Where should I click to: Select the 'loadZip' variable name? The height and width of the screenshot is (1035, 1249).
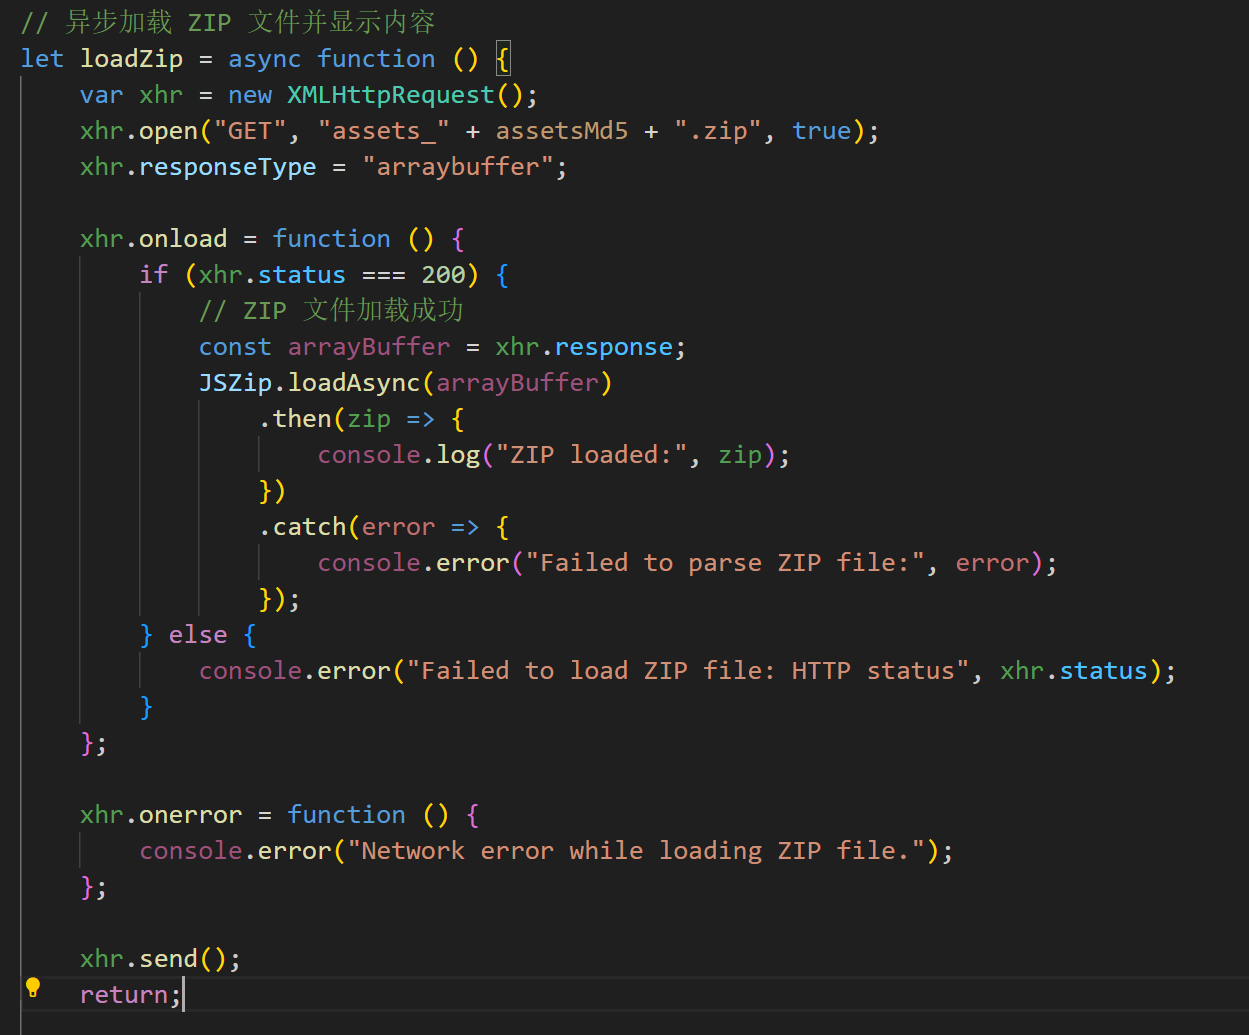(132, 59)
